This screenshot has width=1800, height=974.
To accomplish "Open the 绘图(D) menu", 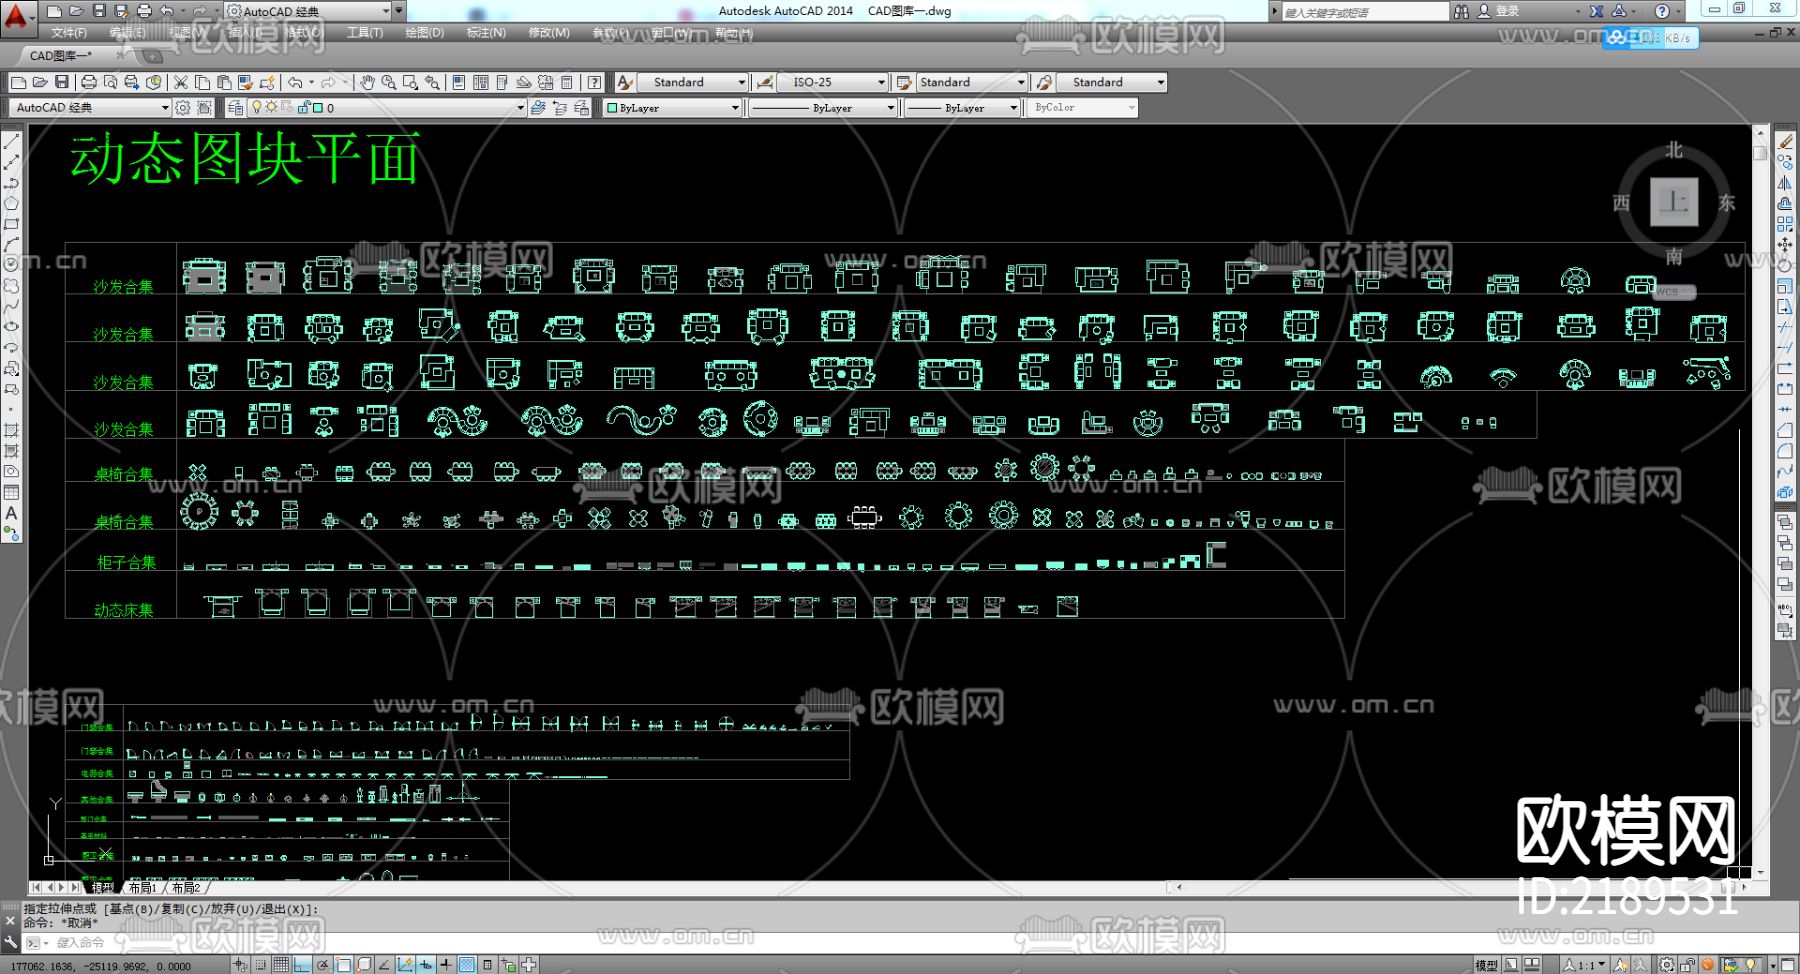I will [425, 33].
